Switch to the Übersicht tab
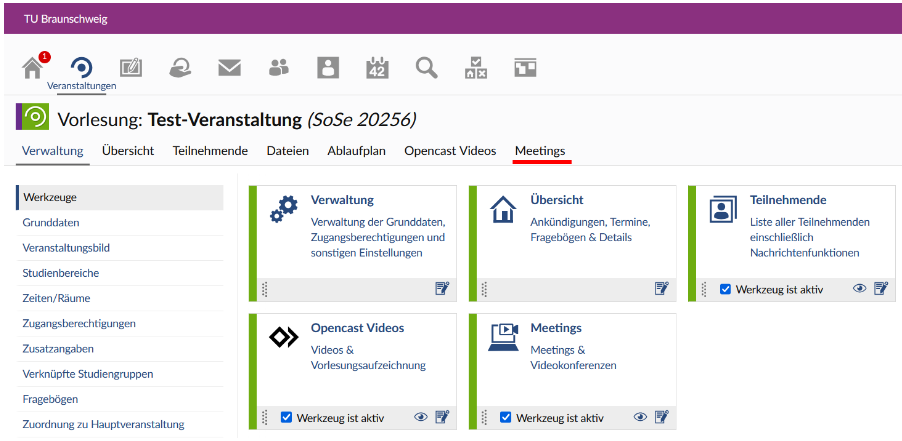Viewport: 902px width, 441px height. click(128, 151)
